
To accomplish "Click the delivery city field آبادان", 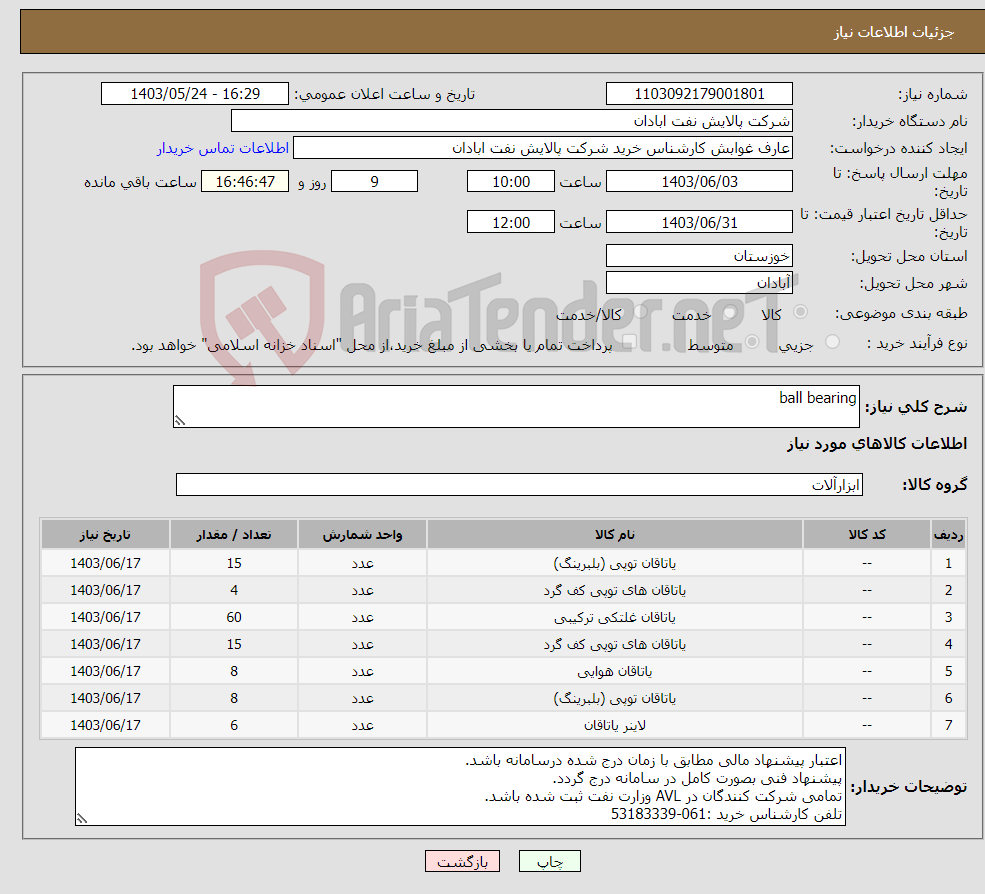I will pyautogui.click(x=699, y=283).
